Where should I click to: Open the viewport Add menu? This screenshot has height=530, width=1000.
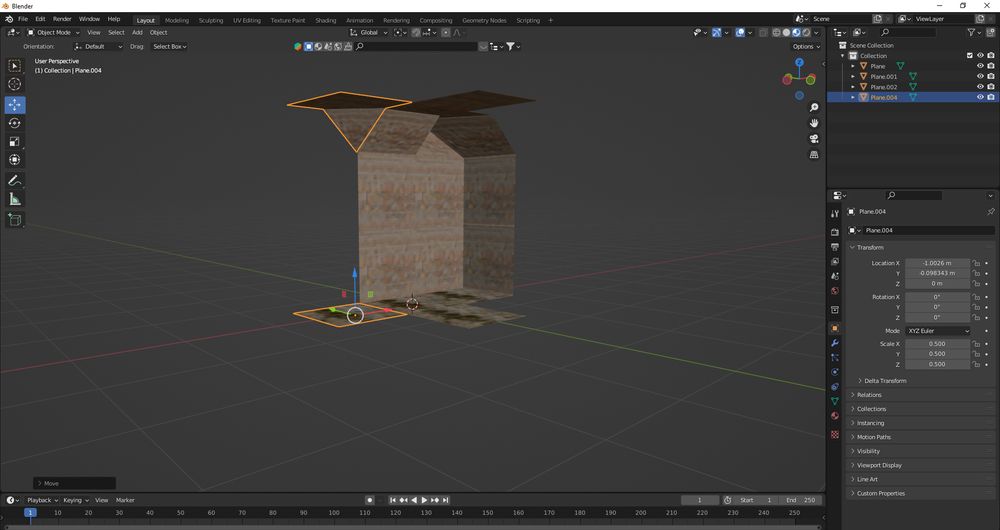137,33
